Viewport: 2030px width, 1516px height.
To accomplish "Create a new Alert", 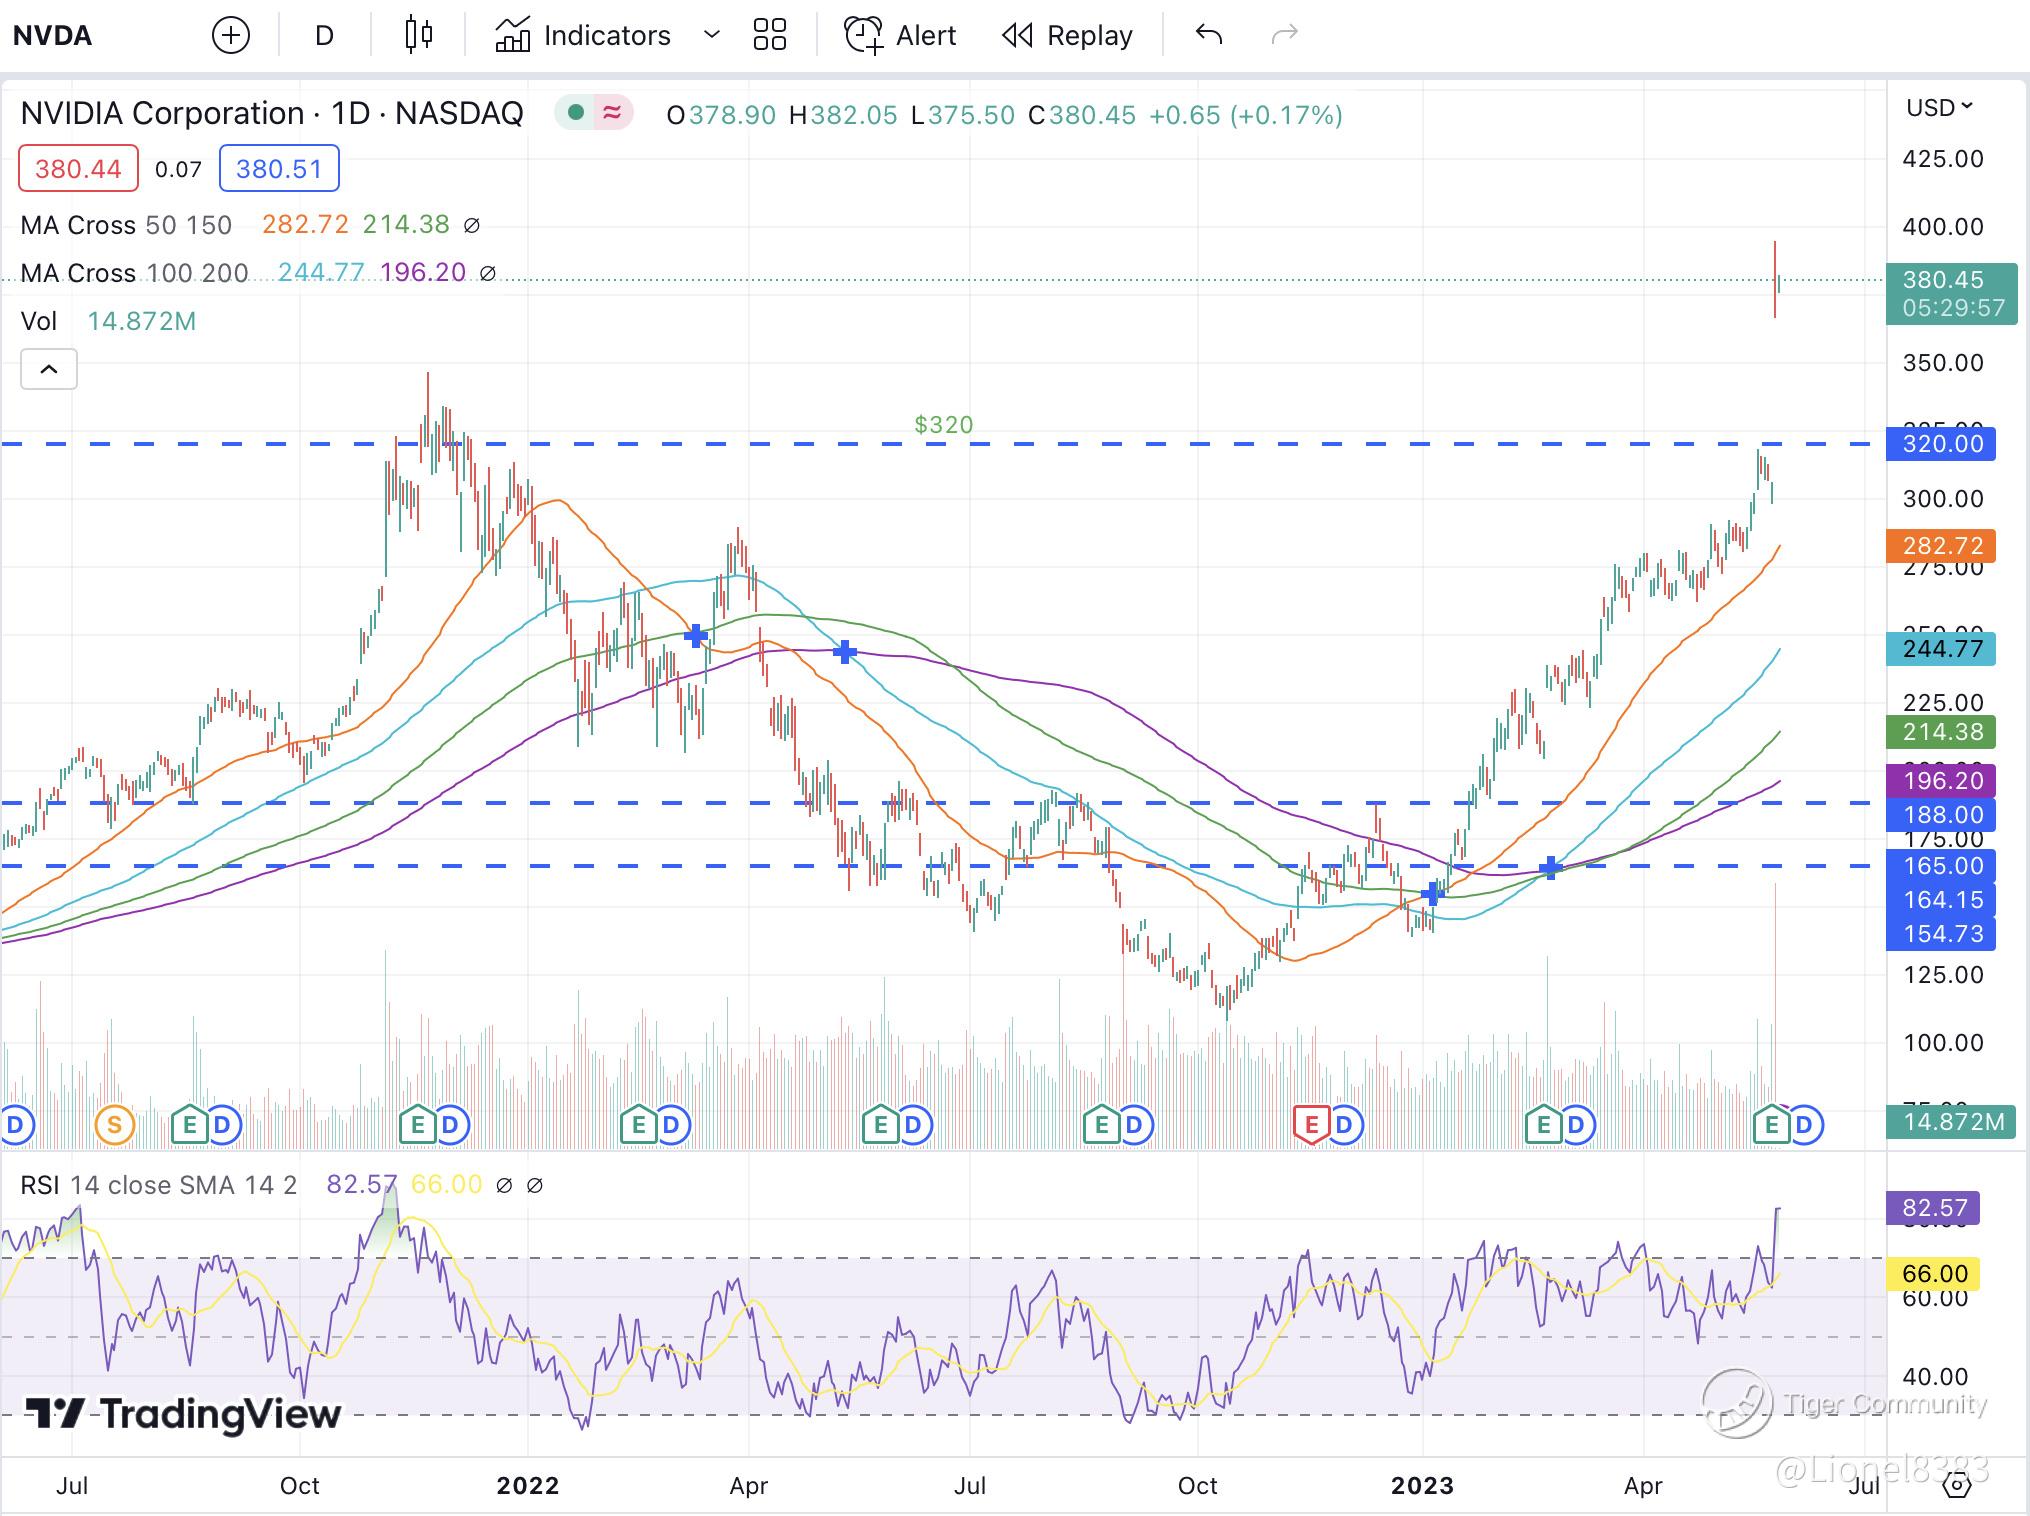I will pos(900,36).
